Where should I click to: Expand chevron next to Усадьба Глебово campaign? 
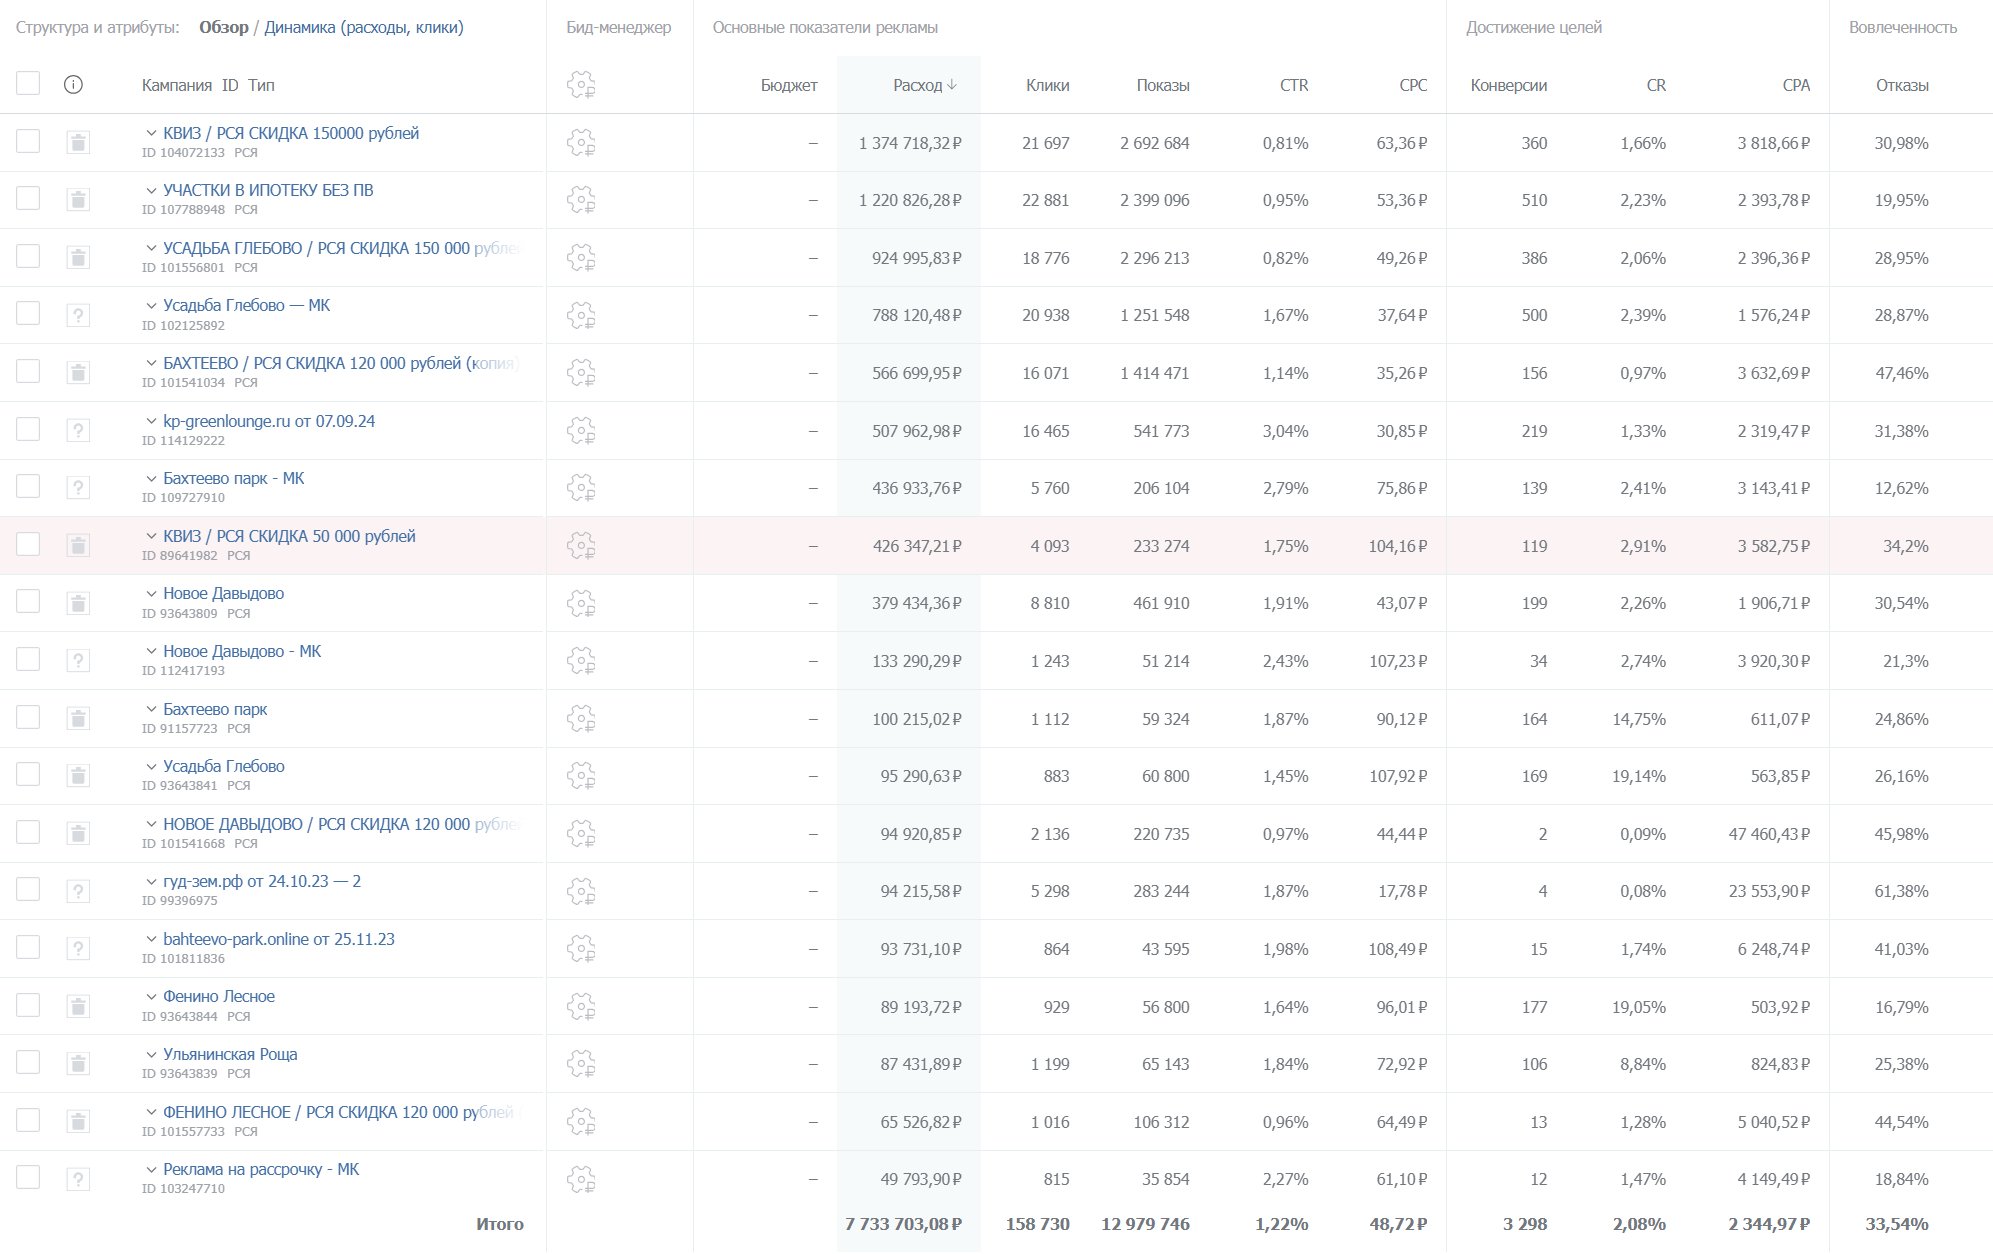151,766
